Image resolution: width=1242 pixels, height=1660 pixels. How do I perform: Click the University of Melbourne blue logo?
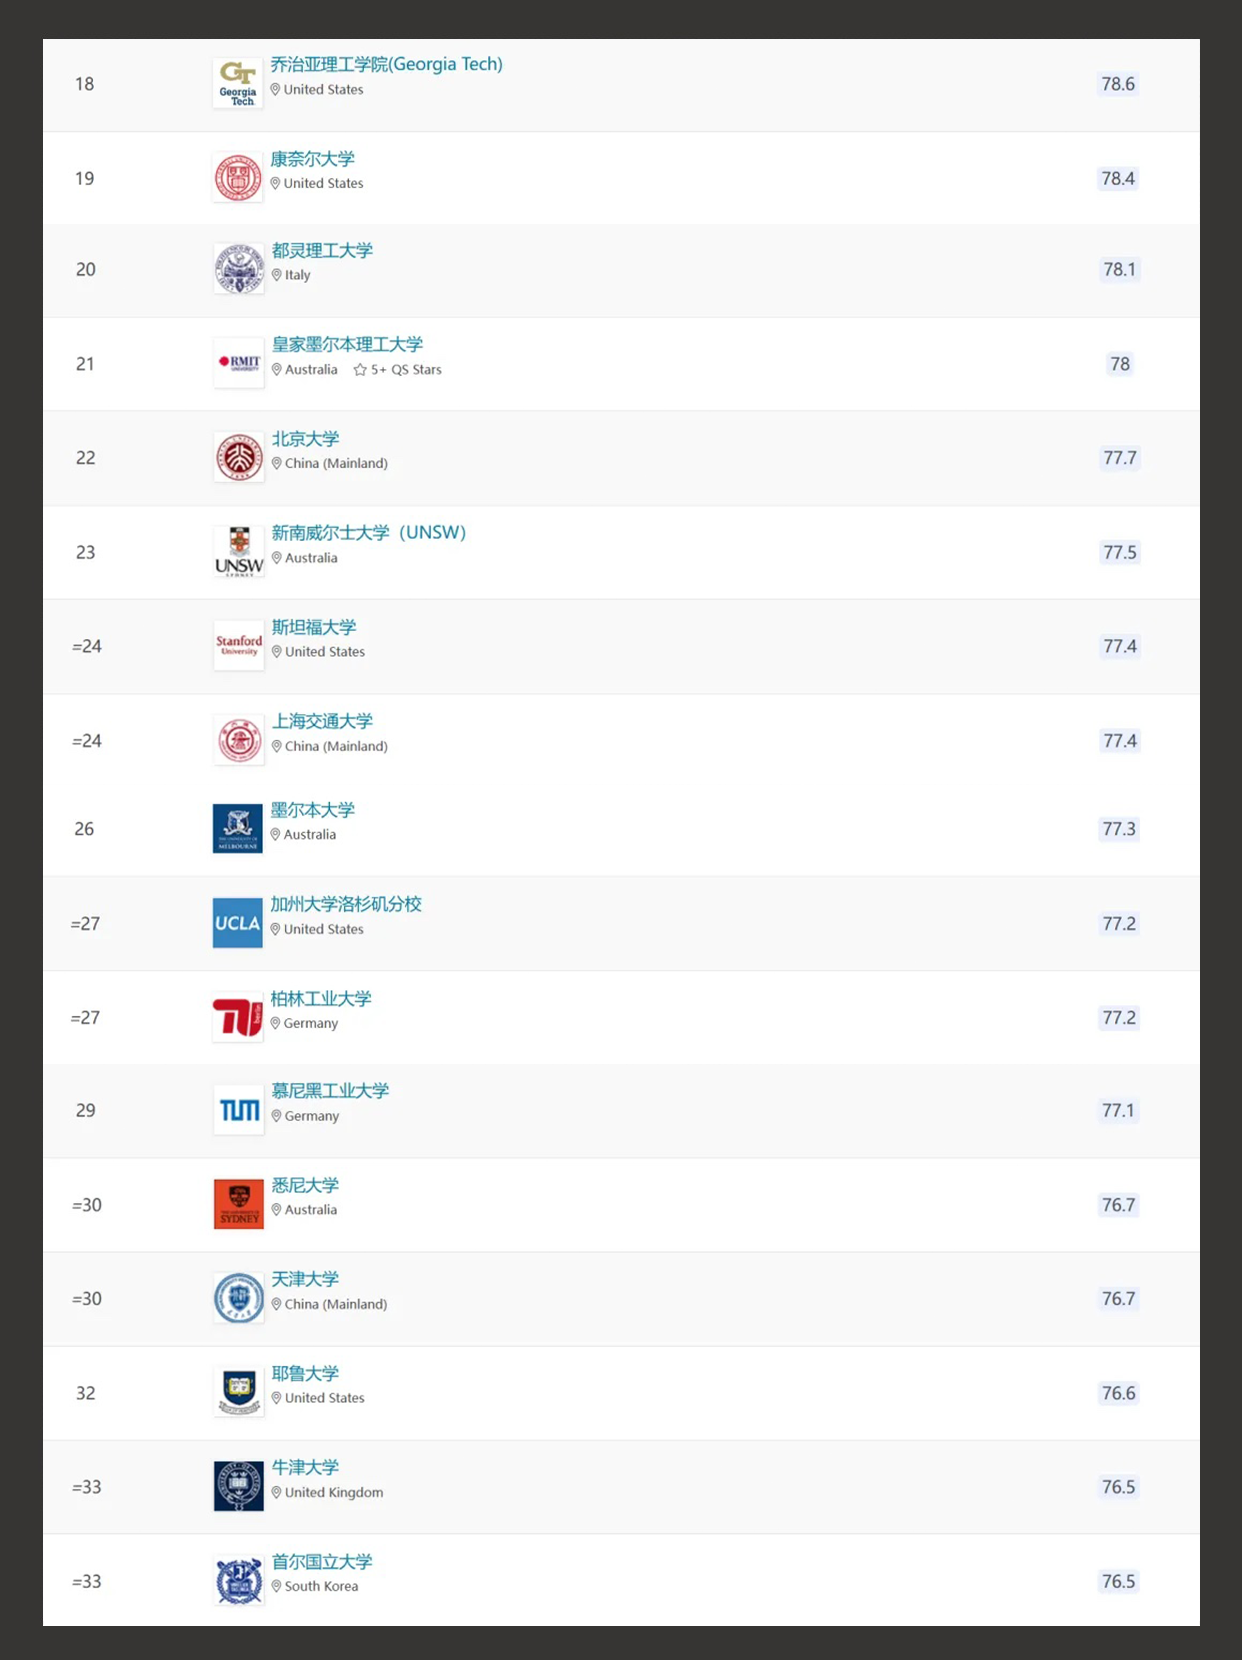(238, 828)
